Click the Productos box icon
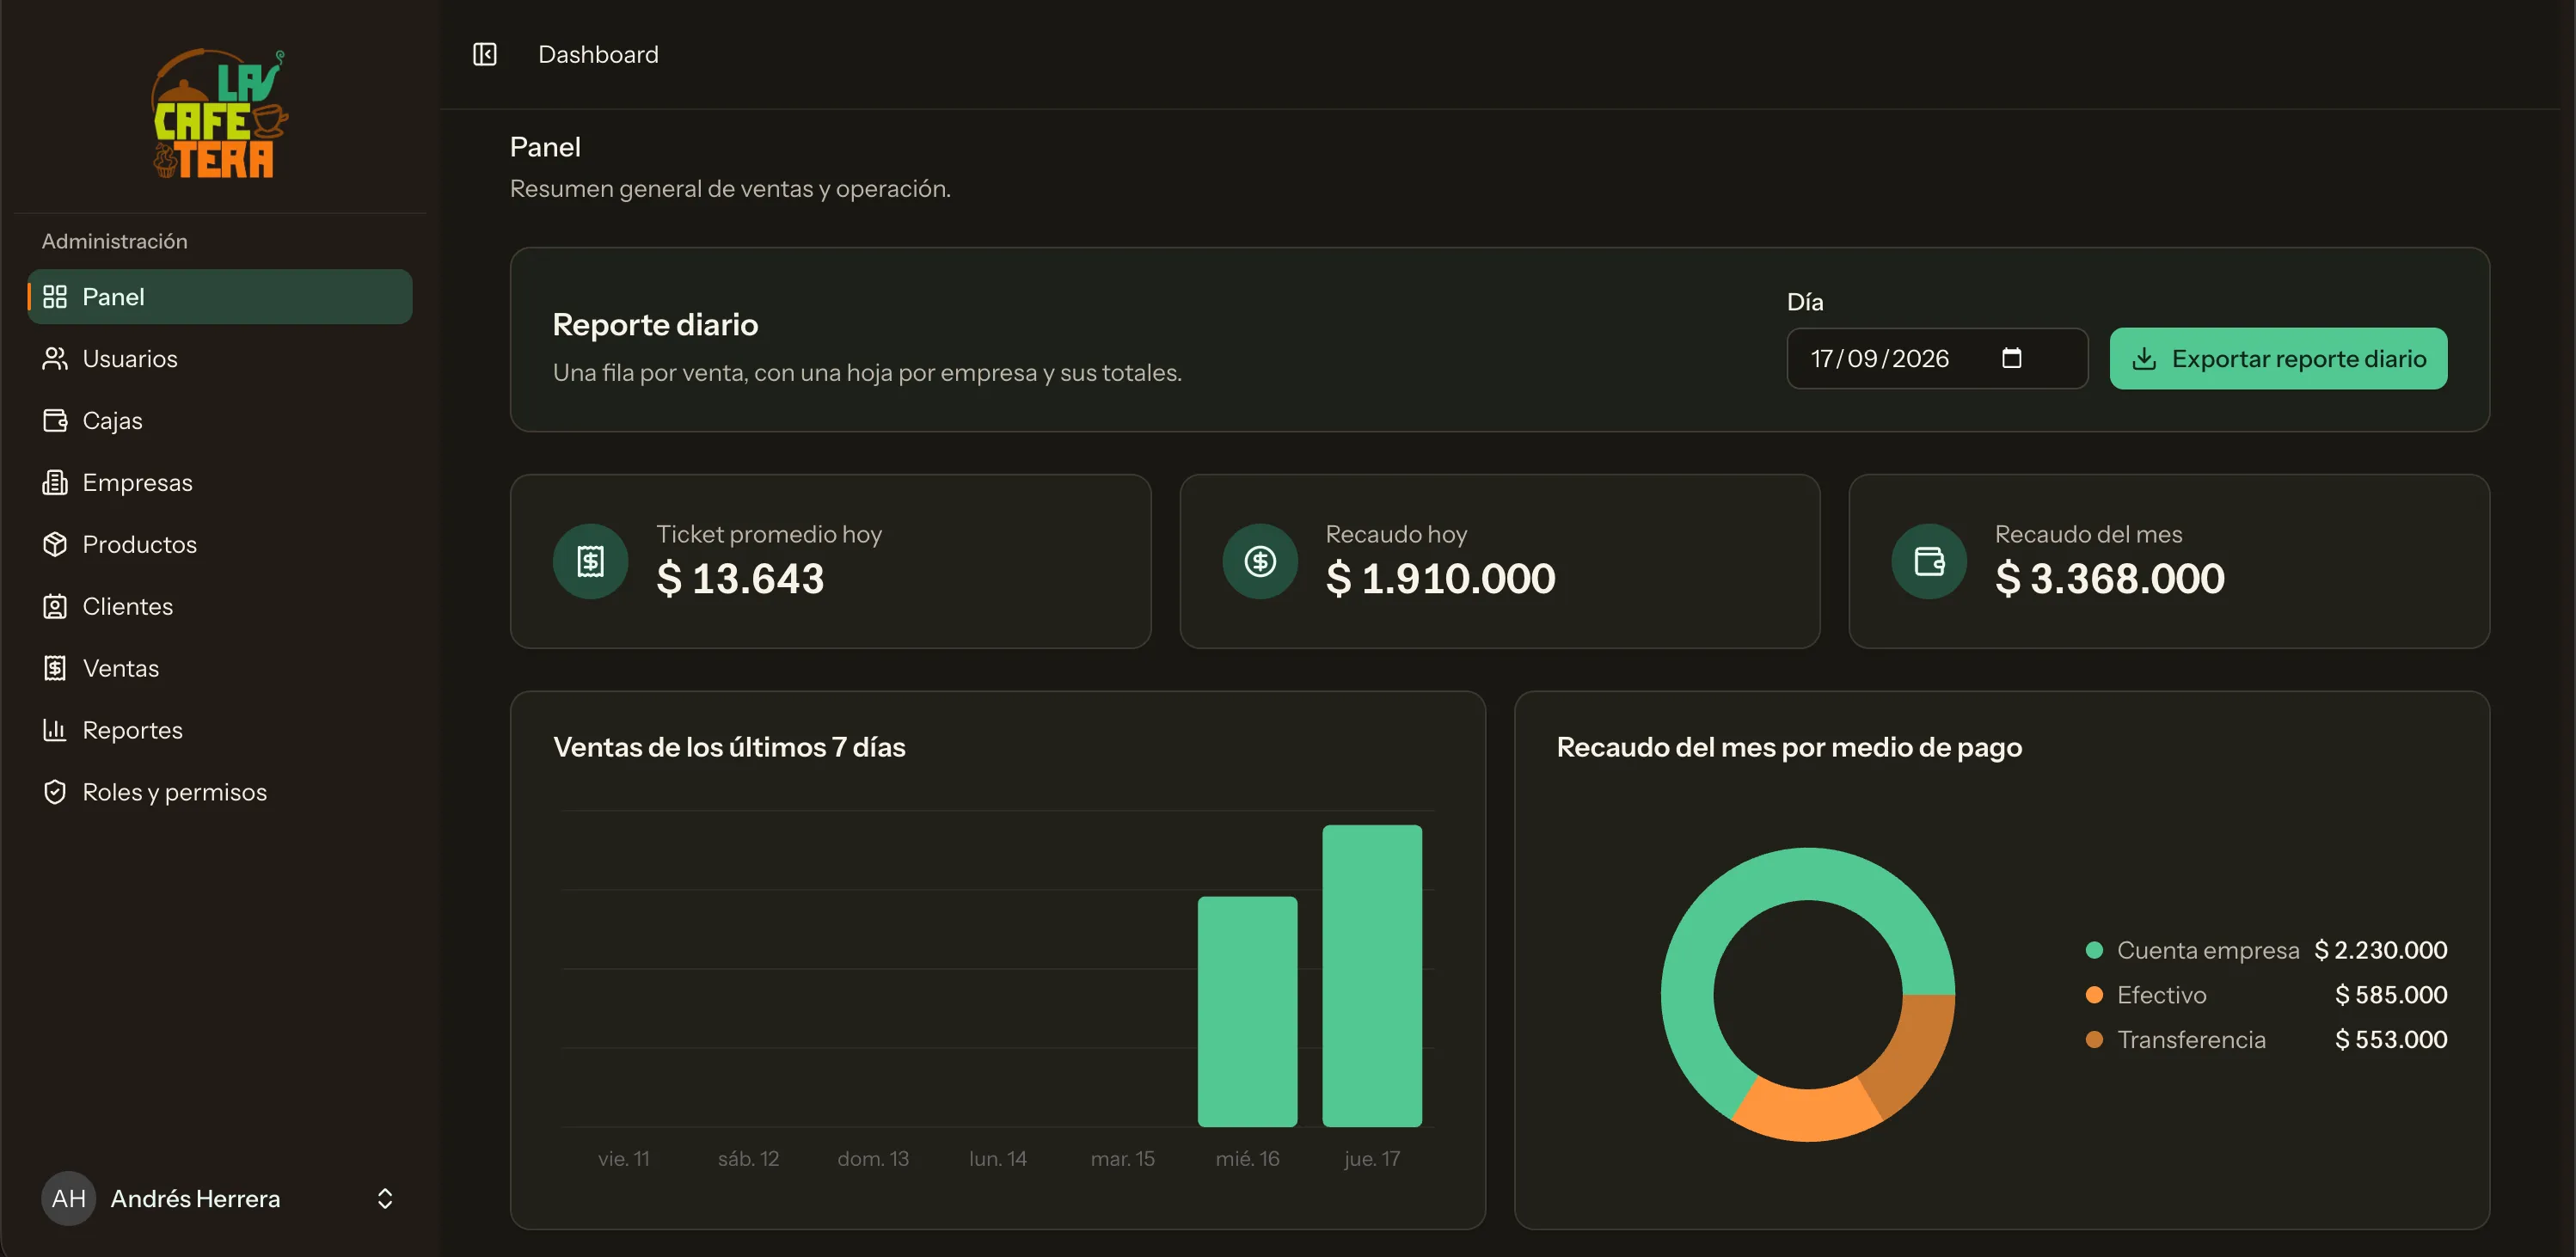The width and height of the screenshot is (2576, 1257). pos(55,544)
